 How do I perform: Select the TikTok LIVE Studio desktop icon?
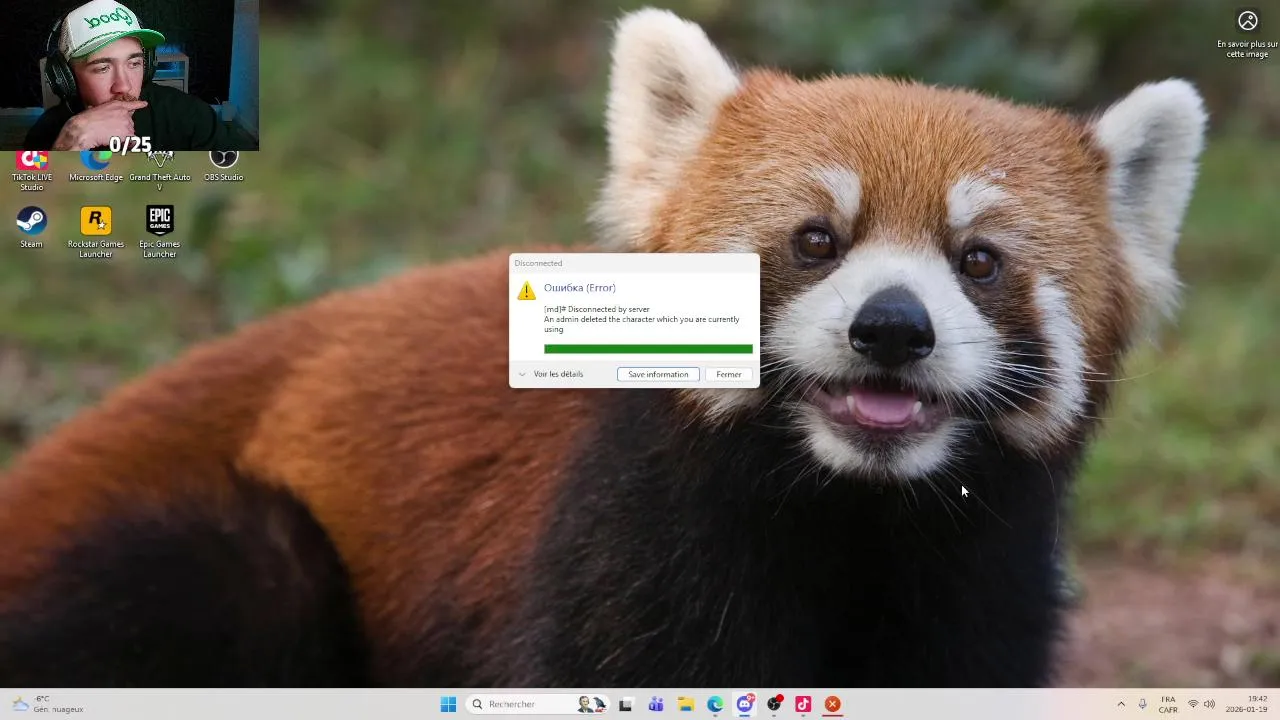(x=32, y=171)
